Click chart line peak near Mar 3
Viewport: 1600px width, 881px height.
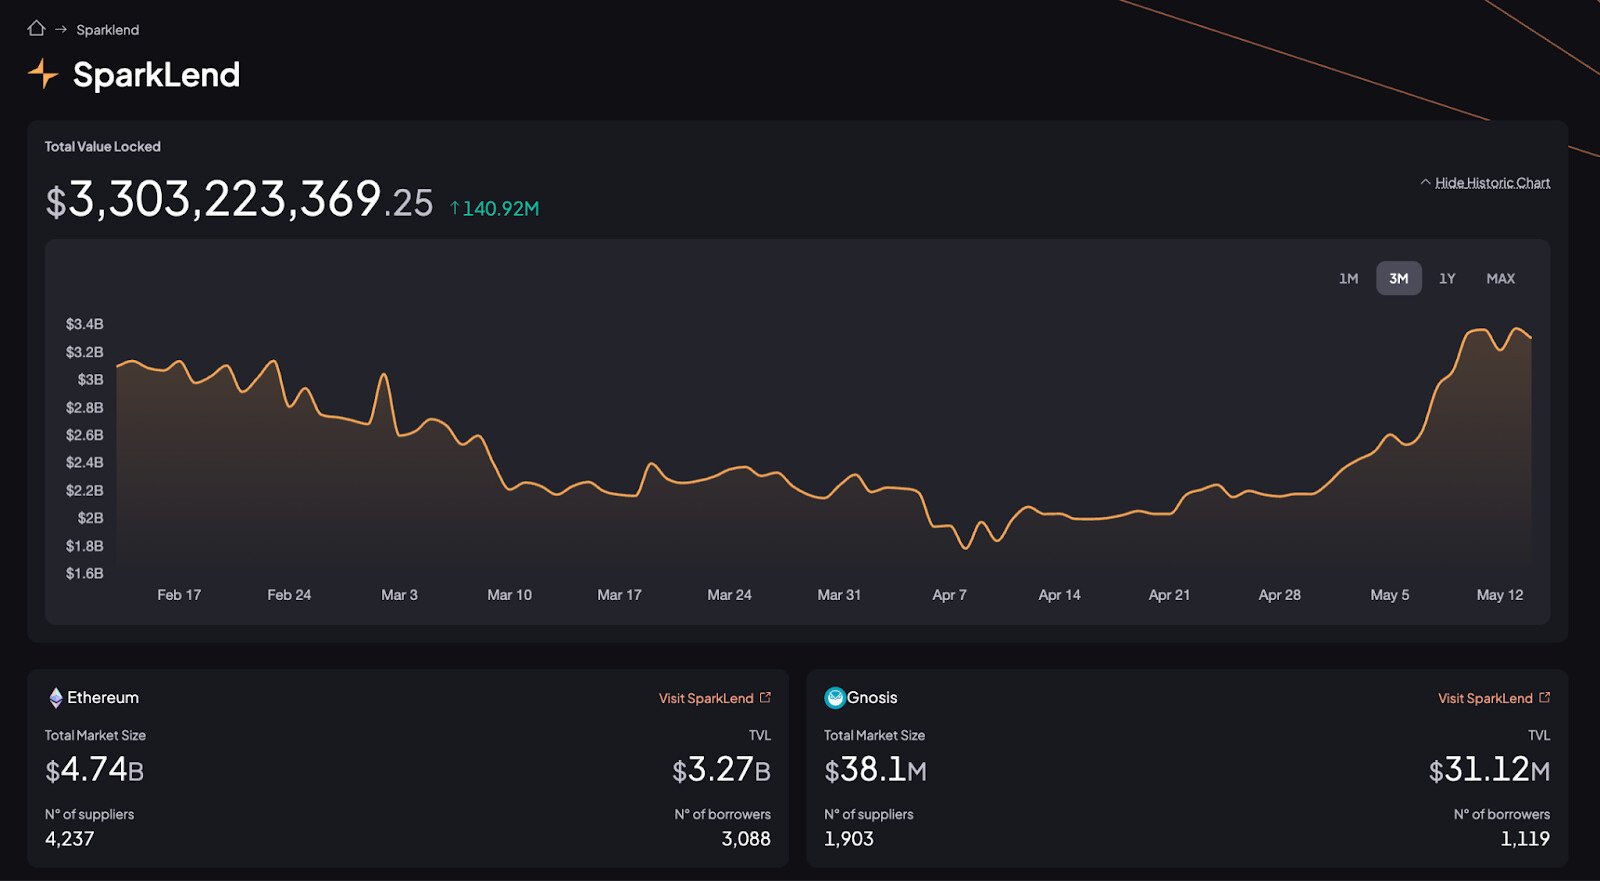pos(383,375)
